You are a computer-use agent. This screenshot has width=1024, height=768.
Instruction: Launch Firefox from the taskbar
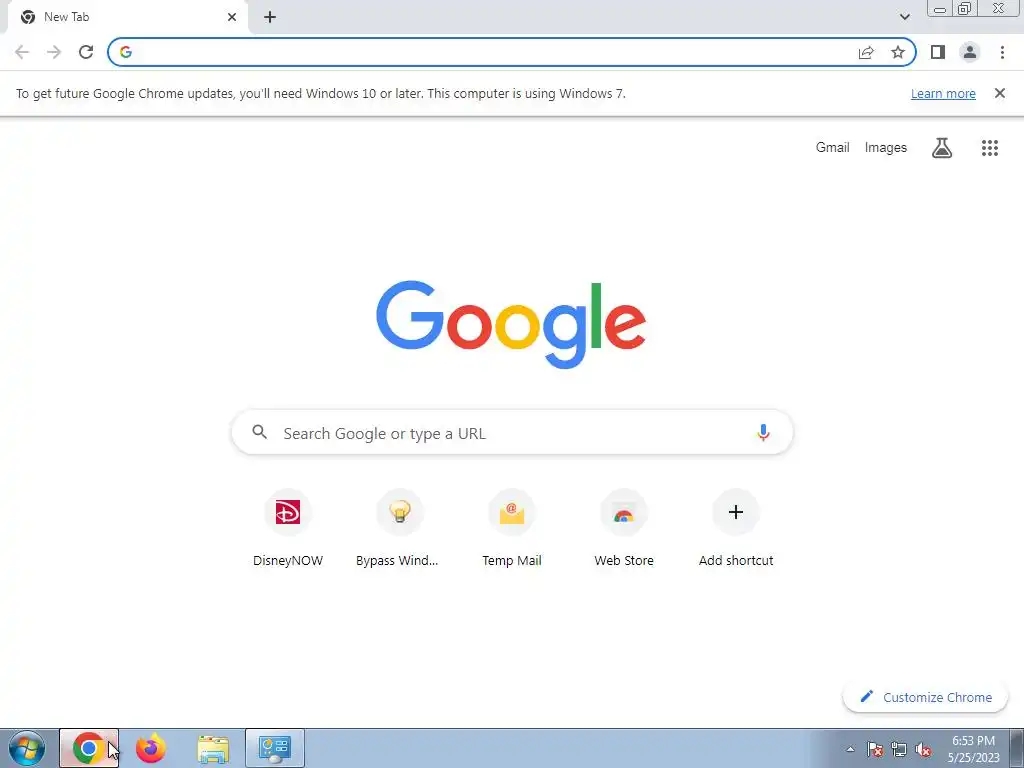(151, 748)
